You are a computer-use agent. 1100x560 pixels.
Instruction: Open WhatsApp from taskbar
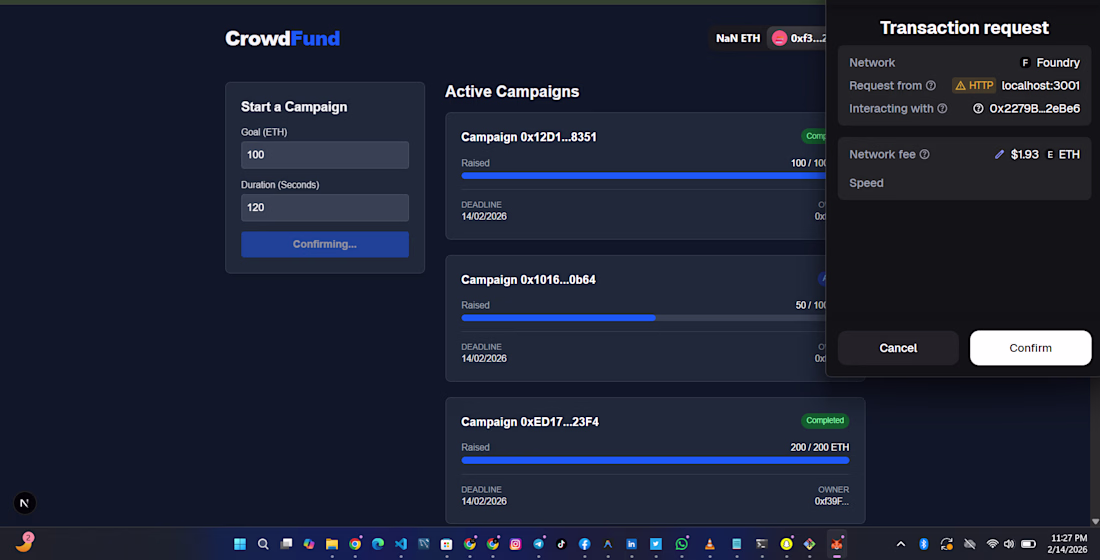(x=682, y=544)
